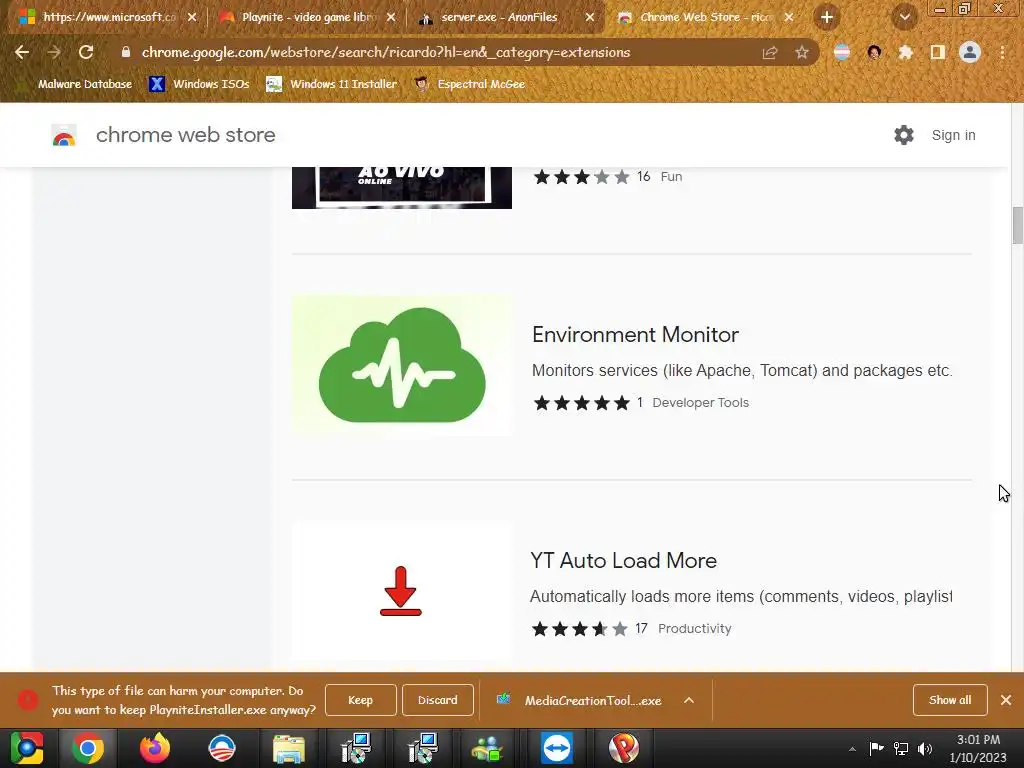This screenshot has width=1024, height=768.
Task: Click the second setup installer taskbar icon
Action: point(423,748)
